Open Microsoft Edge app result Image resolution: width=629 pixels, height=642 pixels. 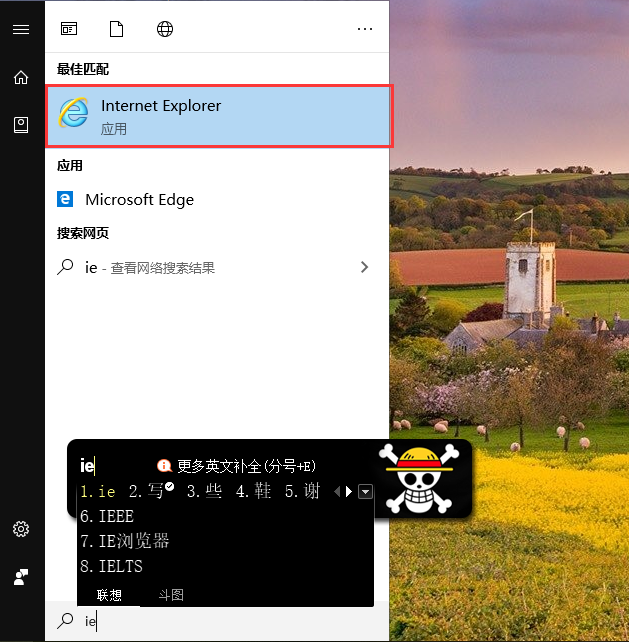click(217, 199)
